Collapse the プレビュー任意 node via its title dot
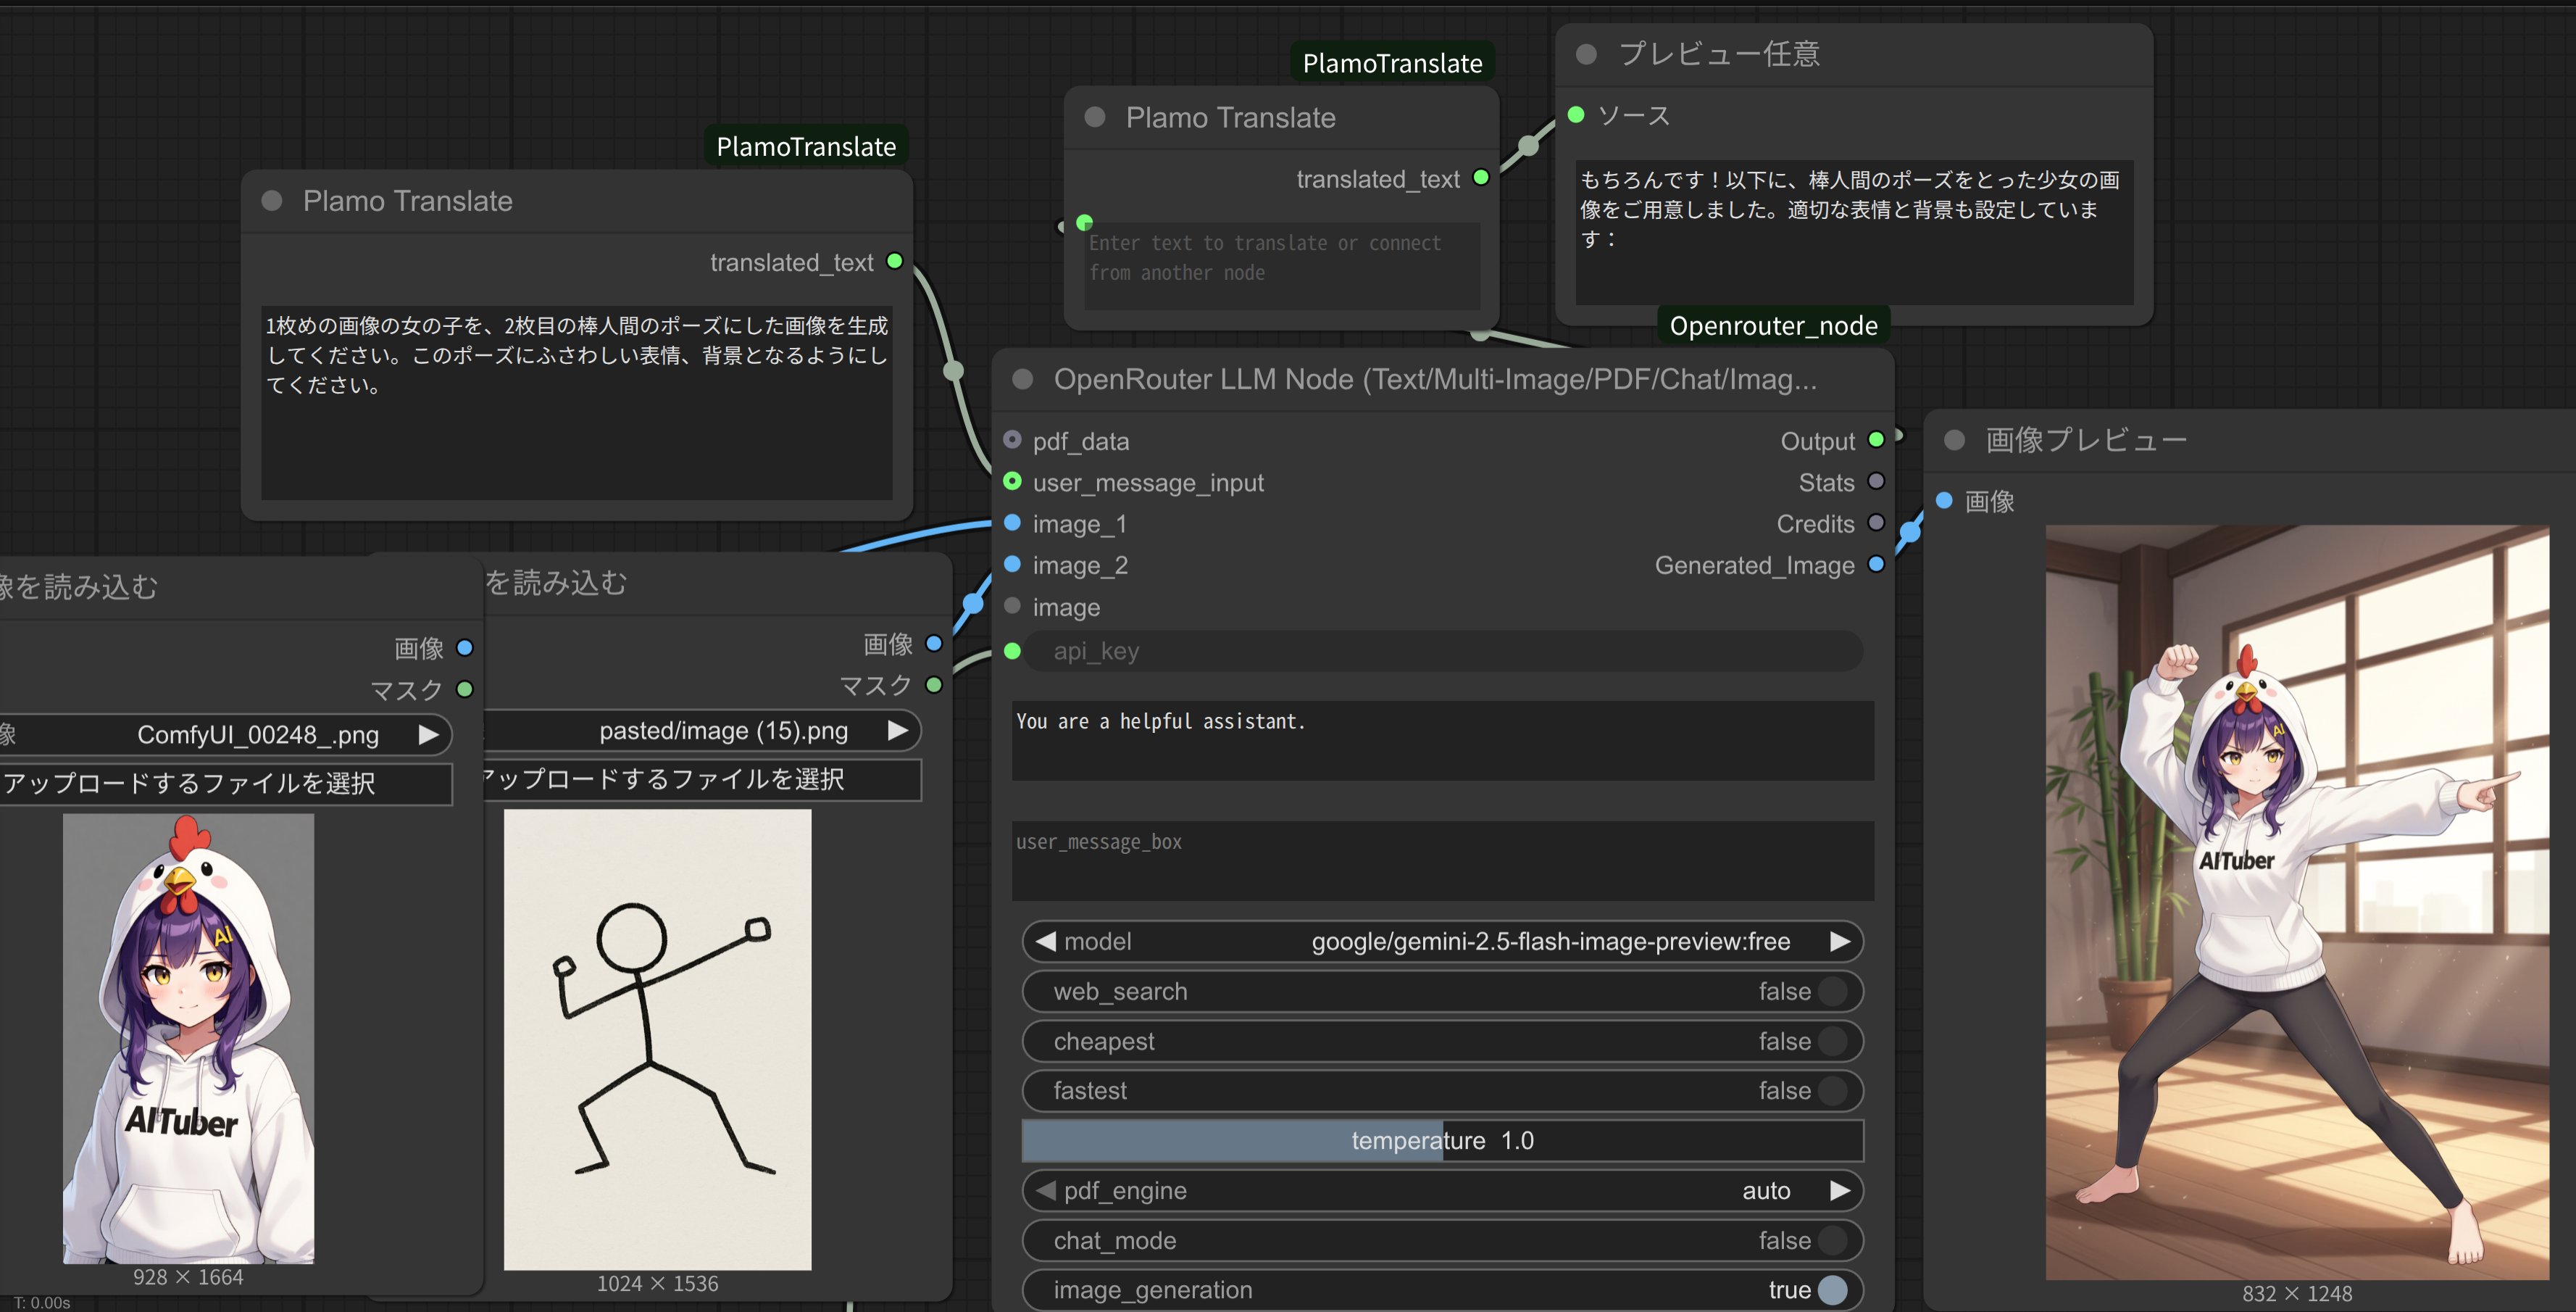This screenshot has width=2576, height=1312. point(1586,54)
